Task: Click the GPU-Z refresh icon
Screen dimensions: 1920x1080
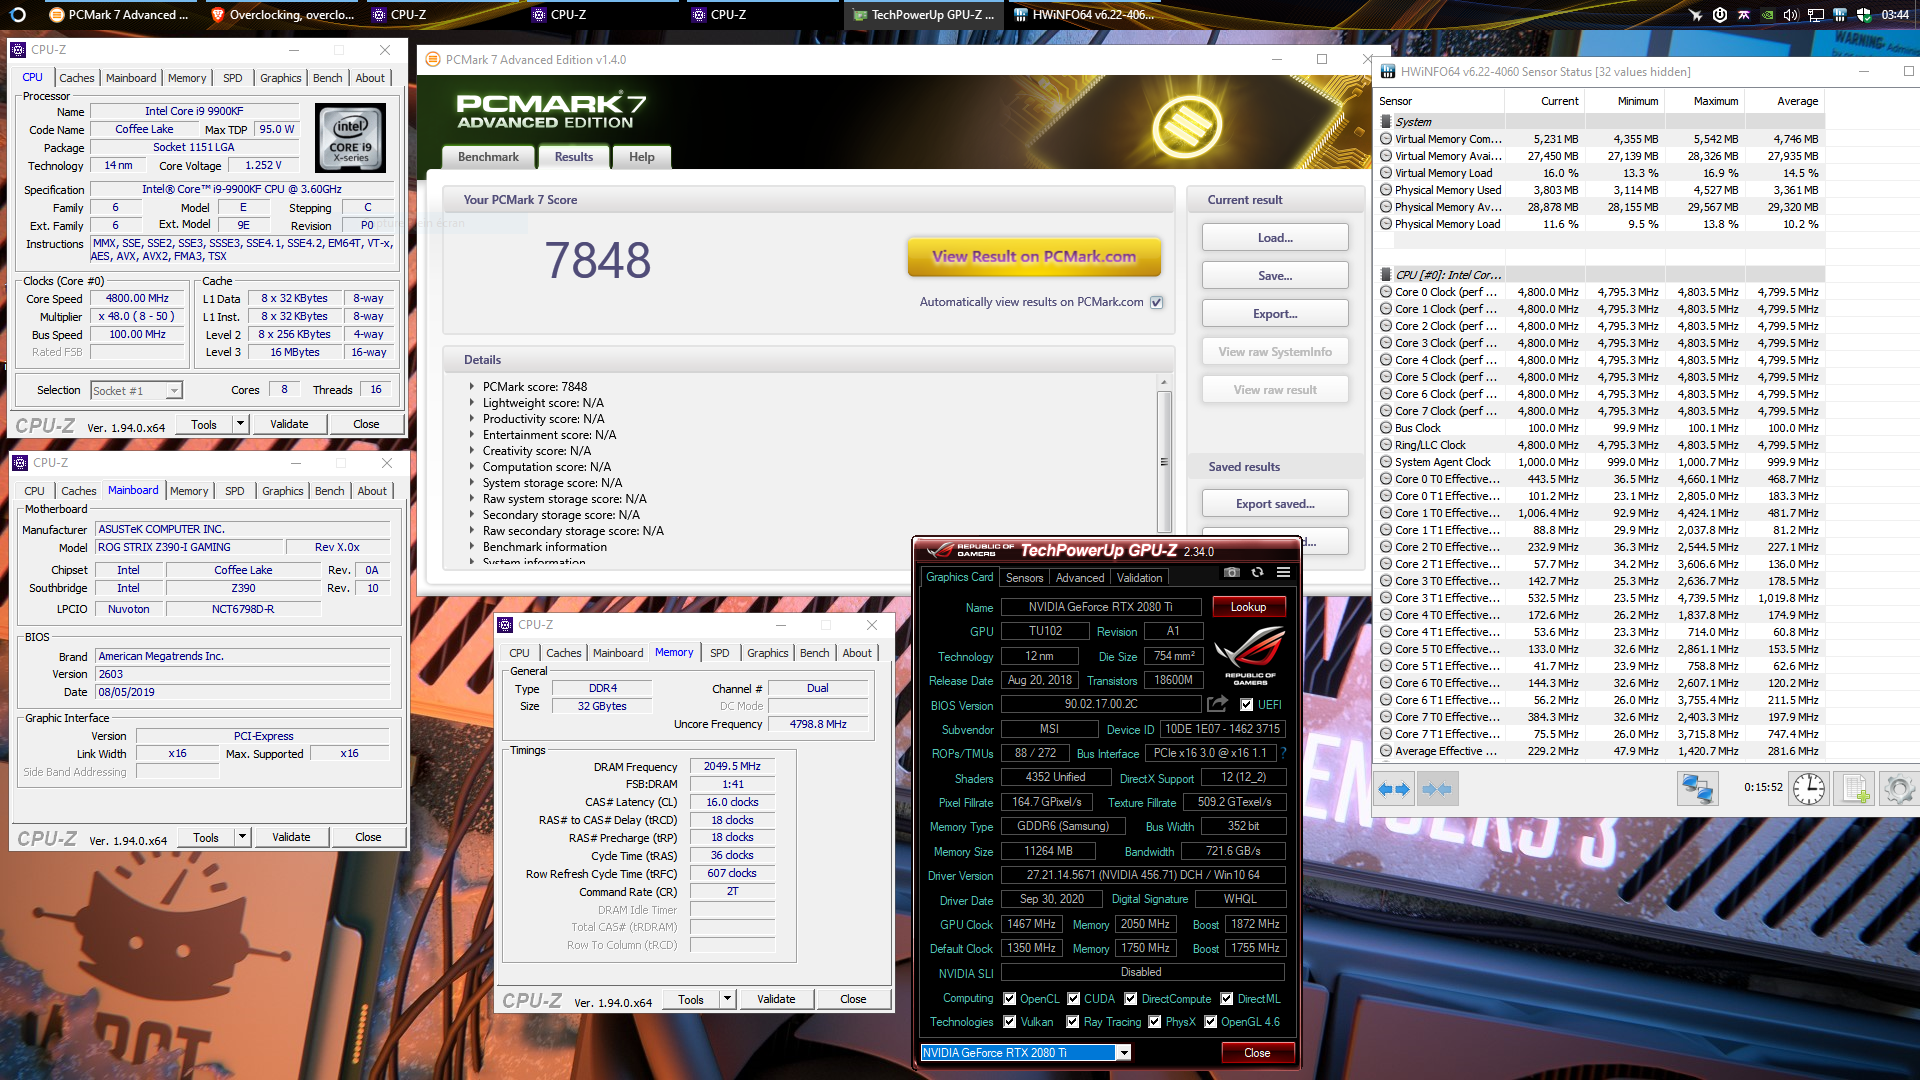Action: [x=1257, y=572]
